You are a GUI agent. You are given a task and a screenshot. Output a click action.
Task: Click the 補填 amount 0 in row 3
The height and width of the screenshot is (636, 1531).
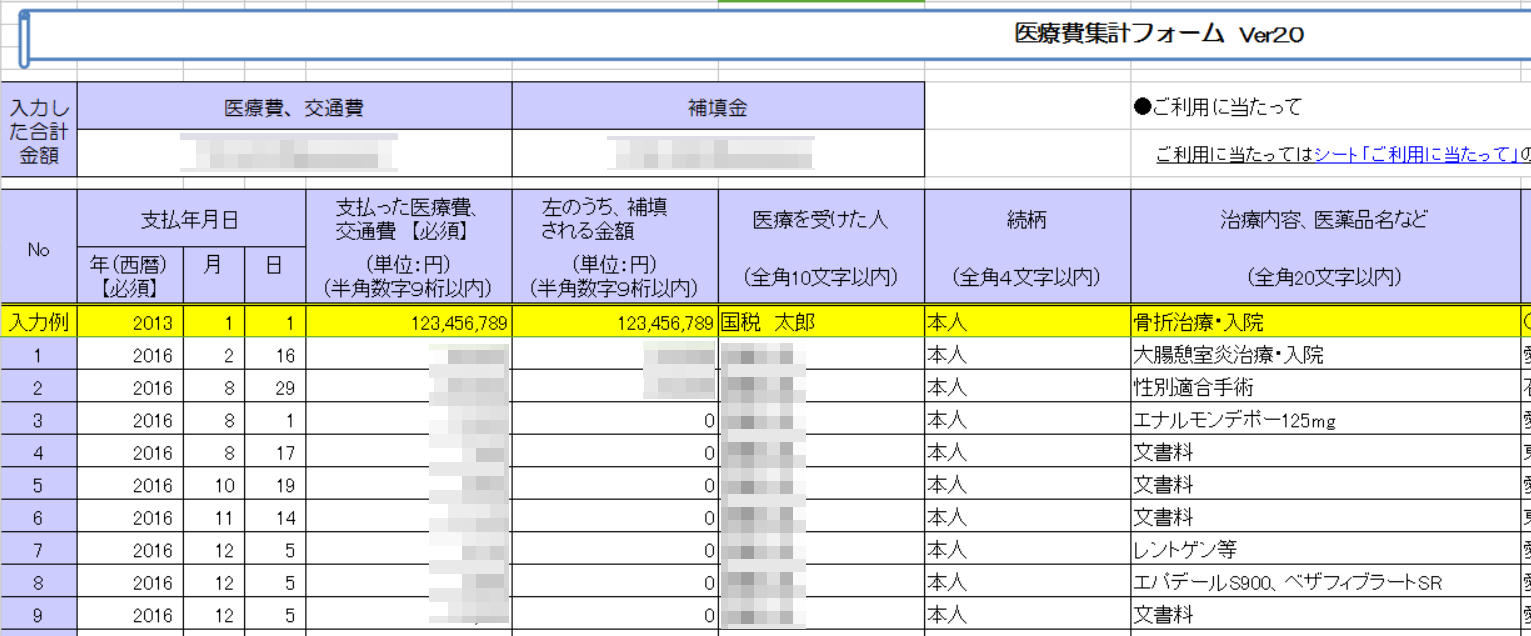615,420
